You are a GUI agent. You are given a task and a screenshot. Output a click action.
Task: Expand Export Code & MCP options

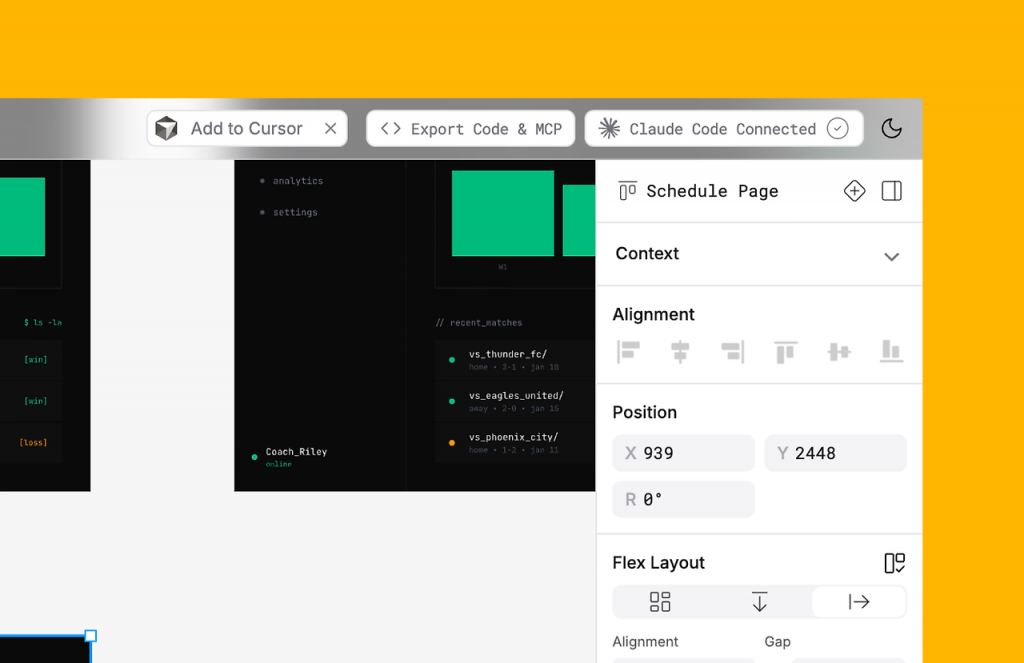point(470,128)
